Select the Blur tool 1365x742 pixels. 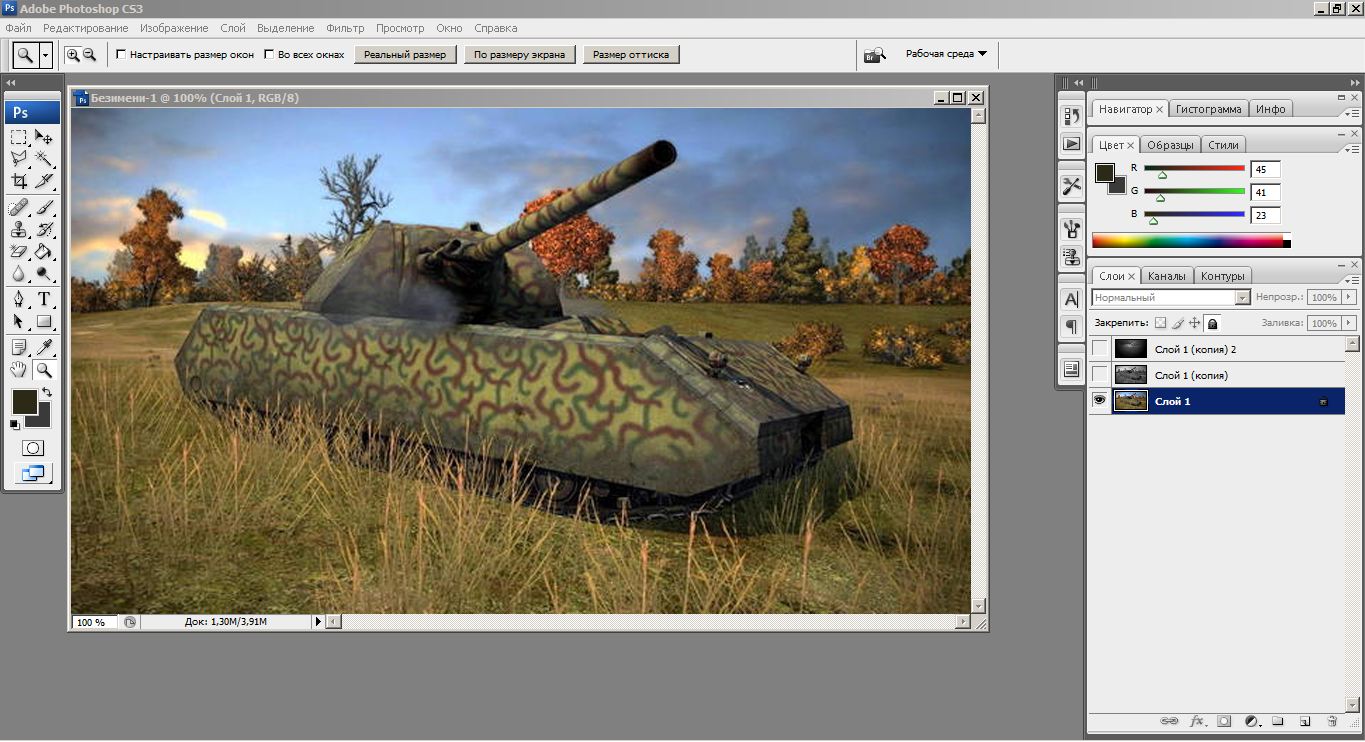point(19,273)
